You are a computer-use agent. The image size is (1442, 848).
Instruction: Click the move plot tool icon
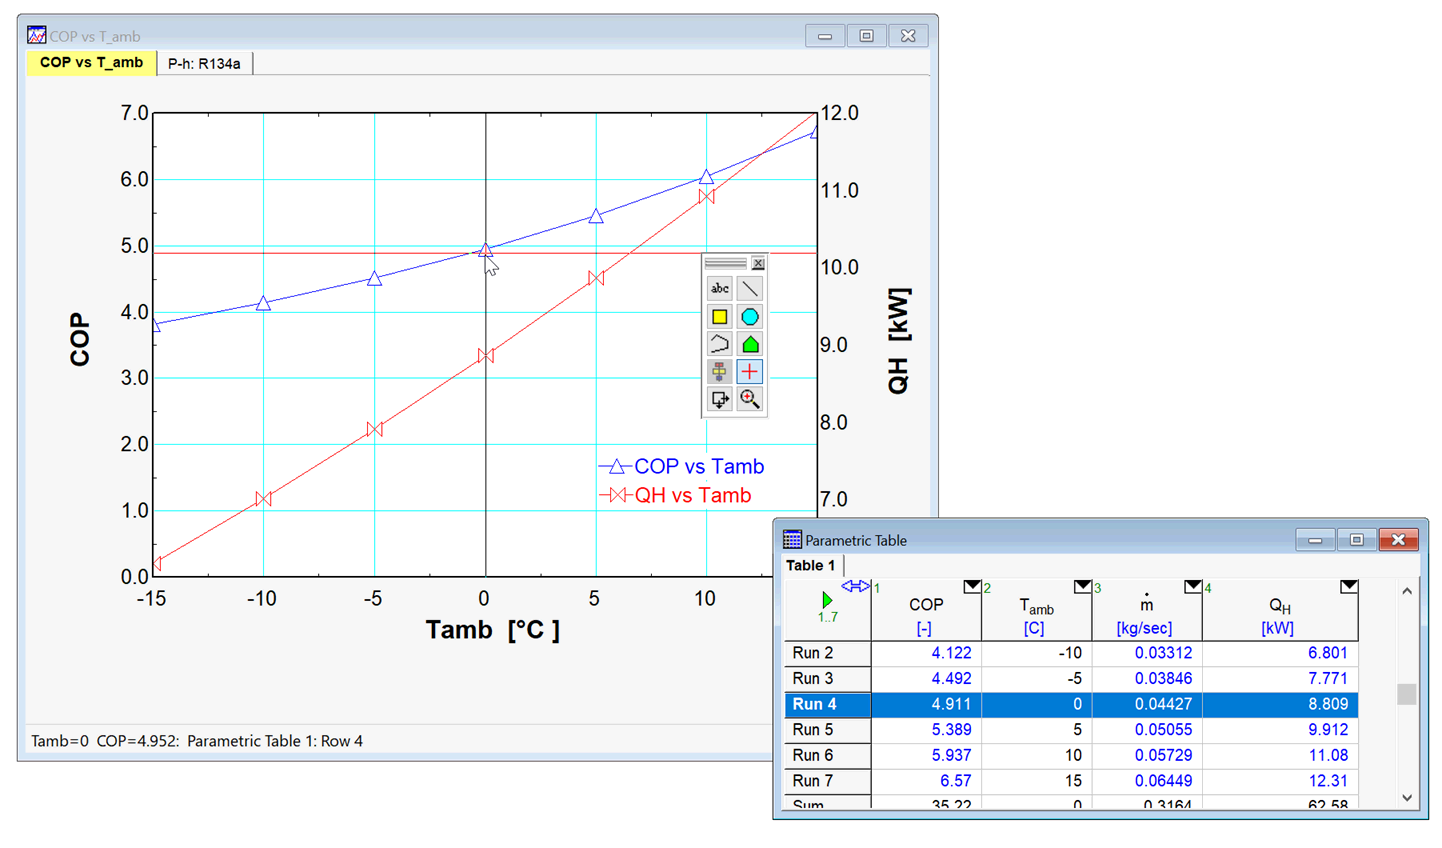pos(719,400)
